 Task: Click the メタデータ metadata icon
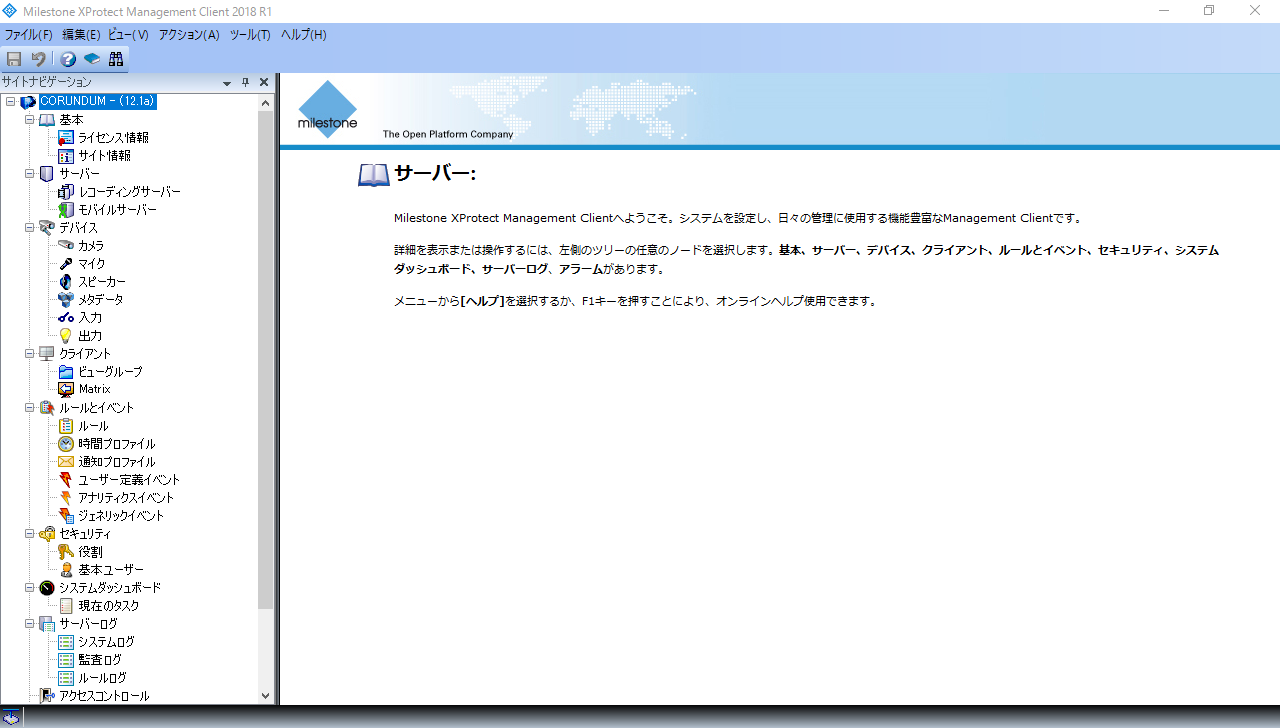(66, 300)
